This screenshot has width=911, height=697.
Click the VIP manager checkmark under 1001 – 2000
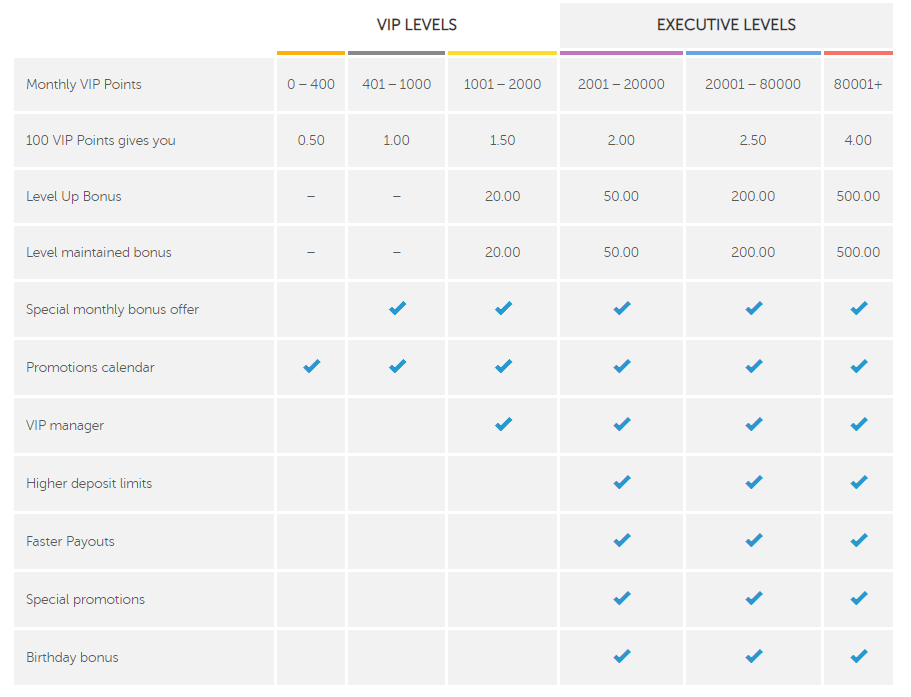pos(503,424)
